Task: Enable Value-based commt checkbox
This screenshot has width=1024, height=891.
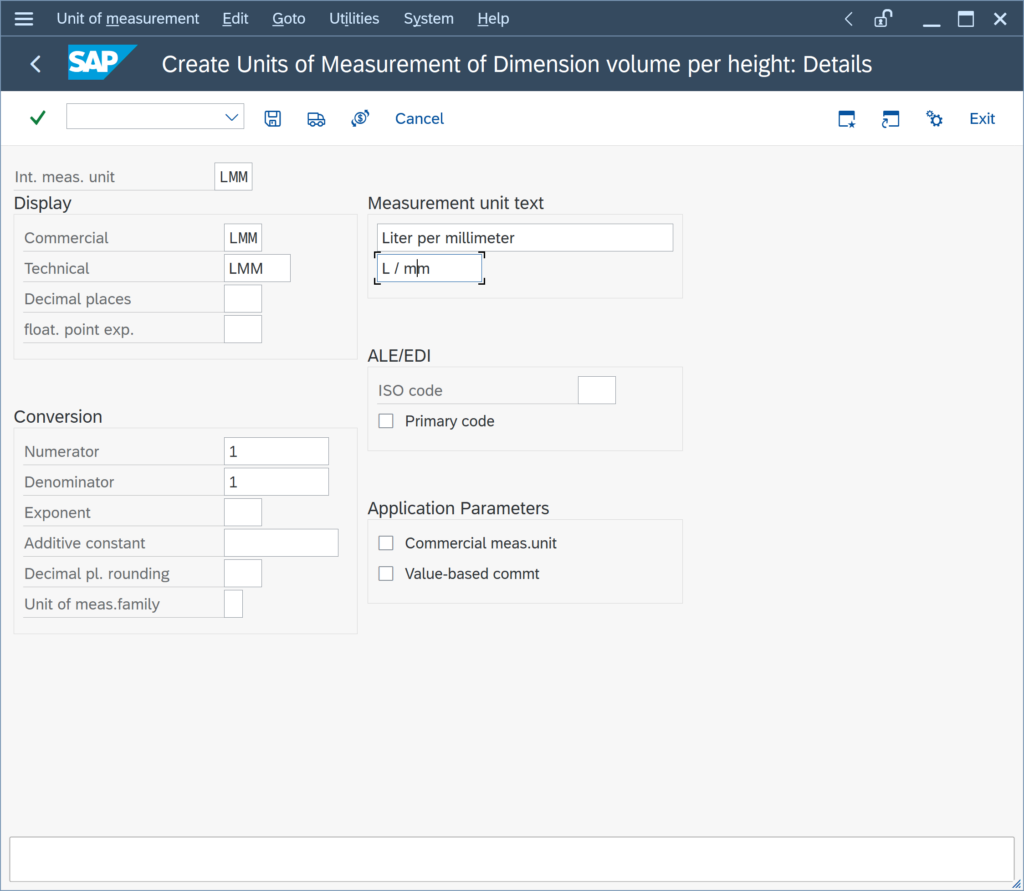Action: [x=386, y=574]
